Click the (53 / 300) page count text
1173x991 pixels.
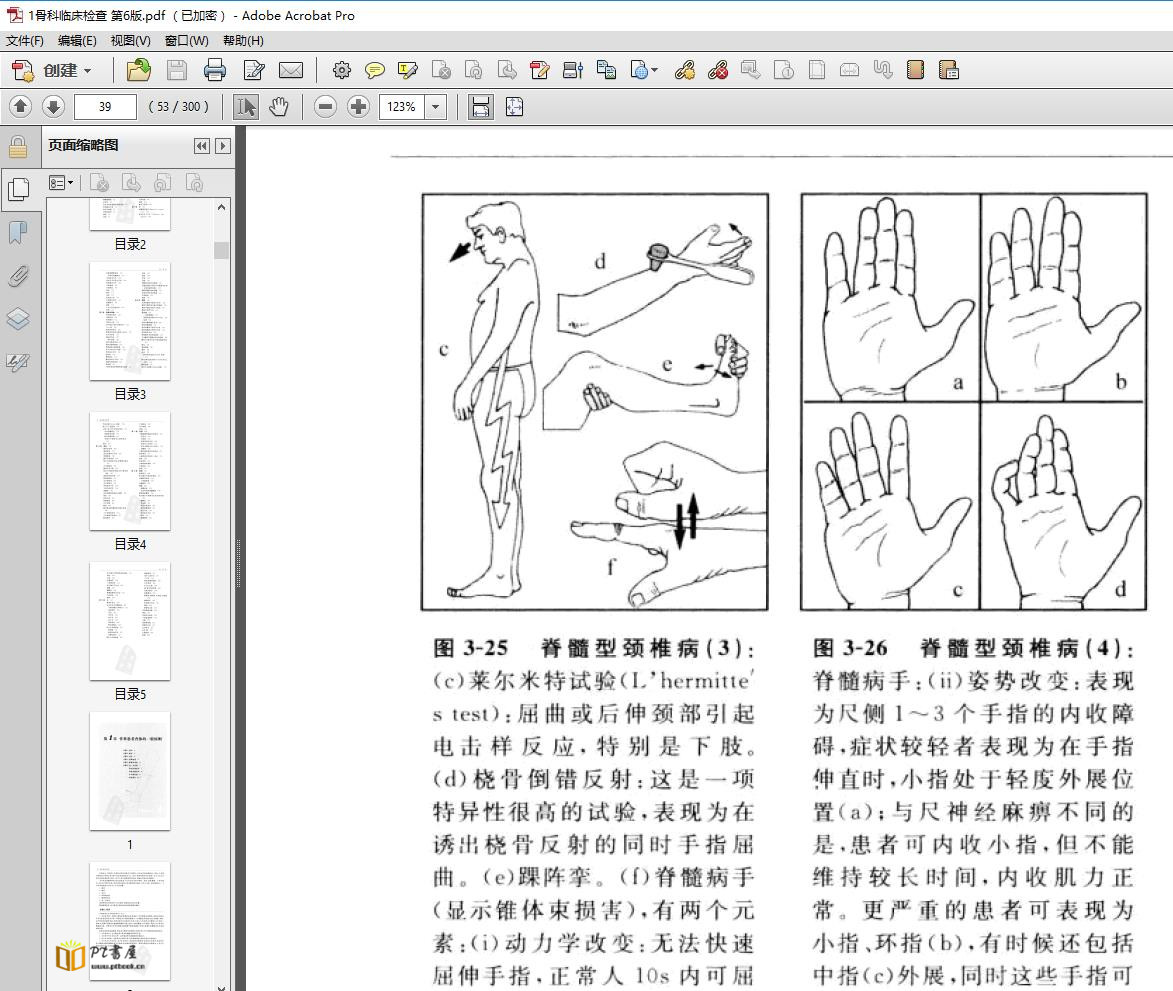pos(178,107)
